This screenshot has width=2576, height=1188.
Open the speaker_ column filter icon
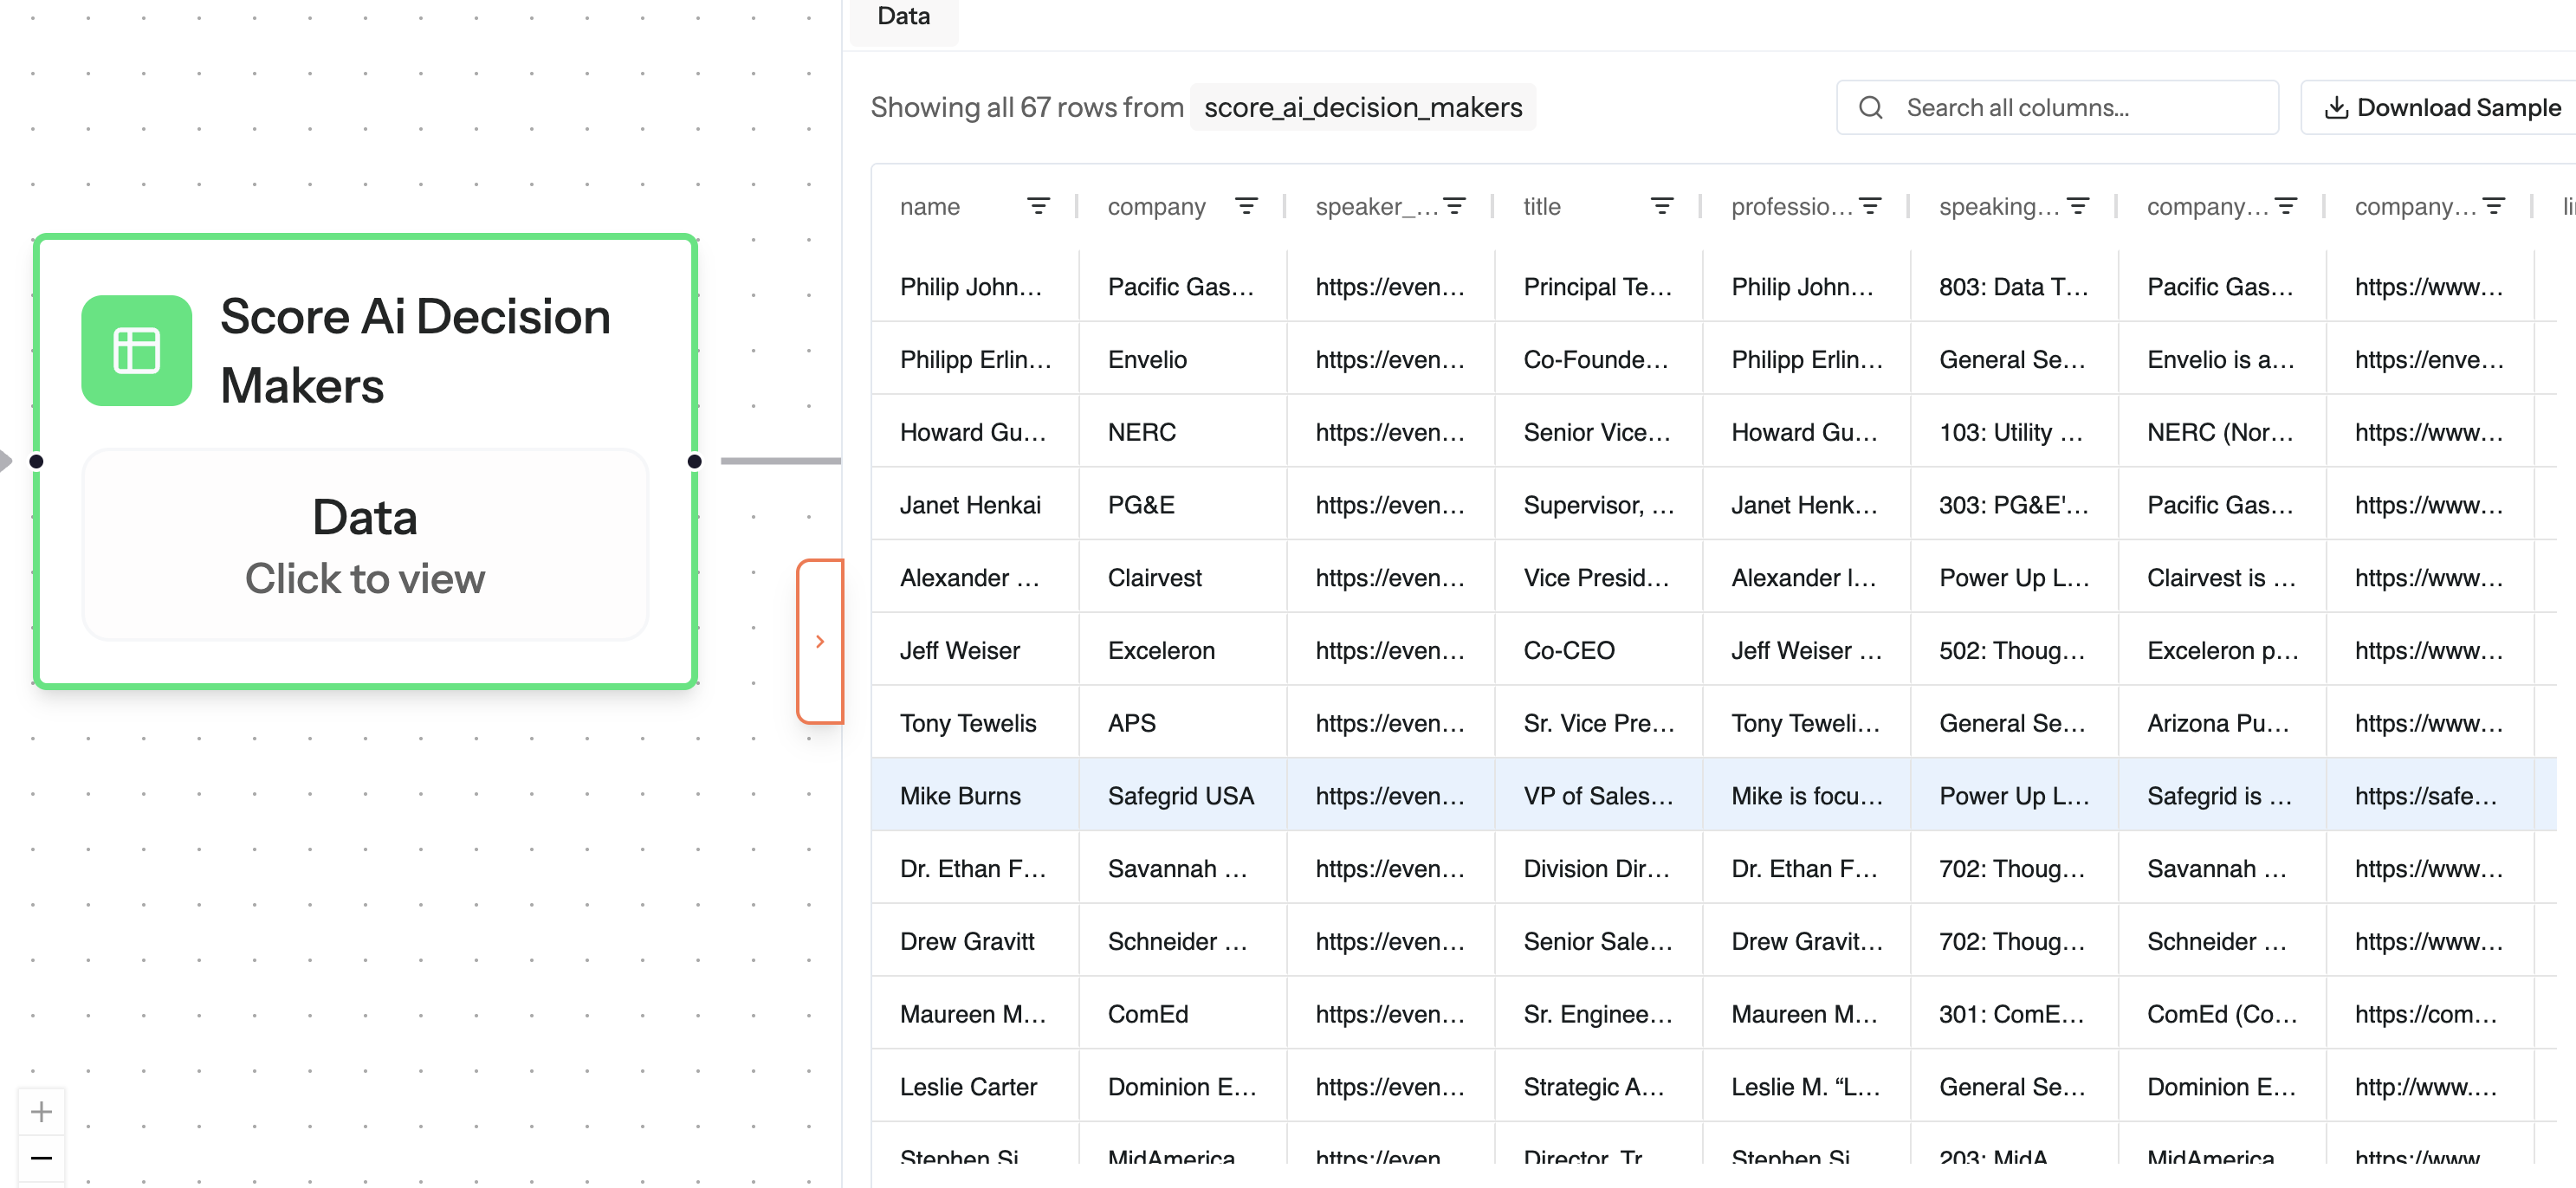click(1454, 206)
